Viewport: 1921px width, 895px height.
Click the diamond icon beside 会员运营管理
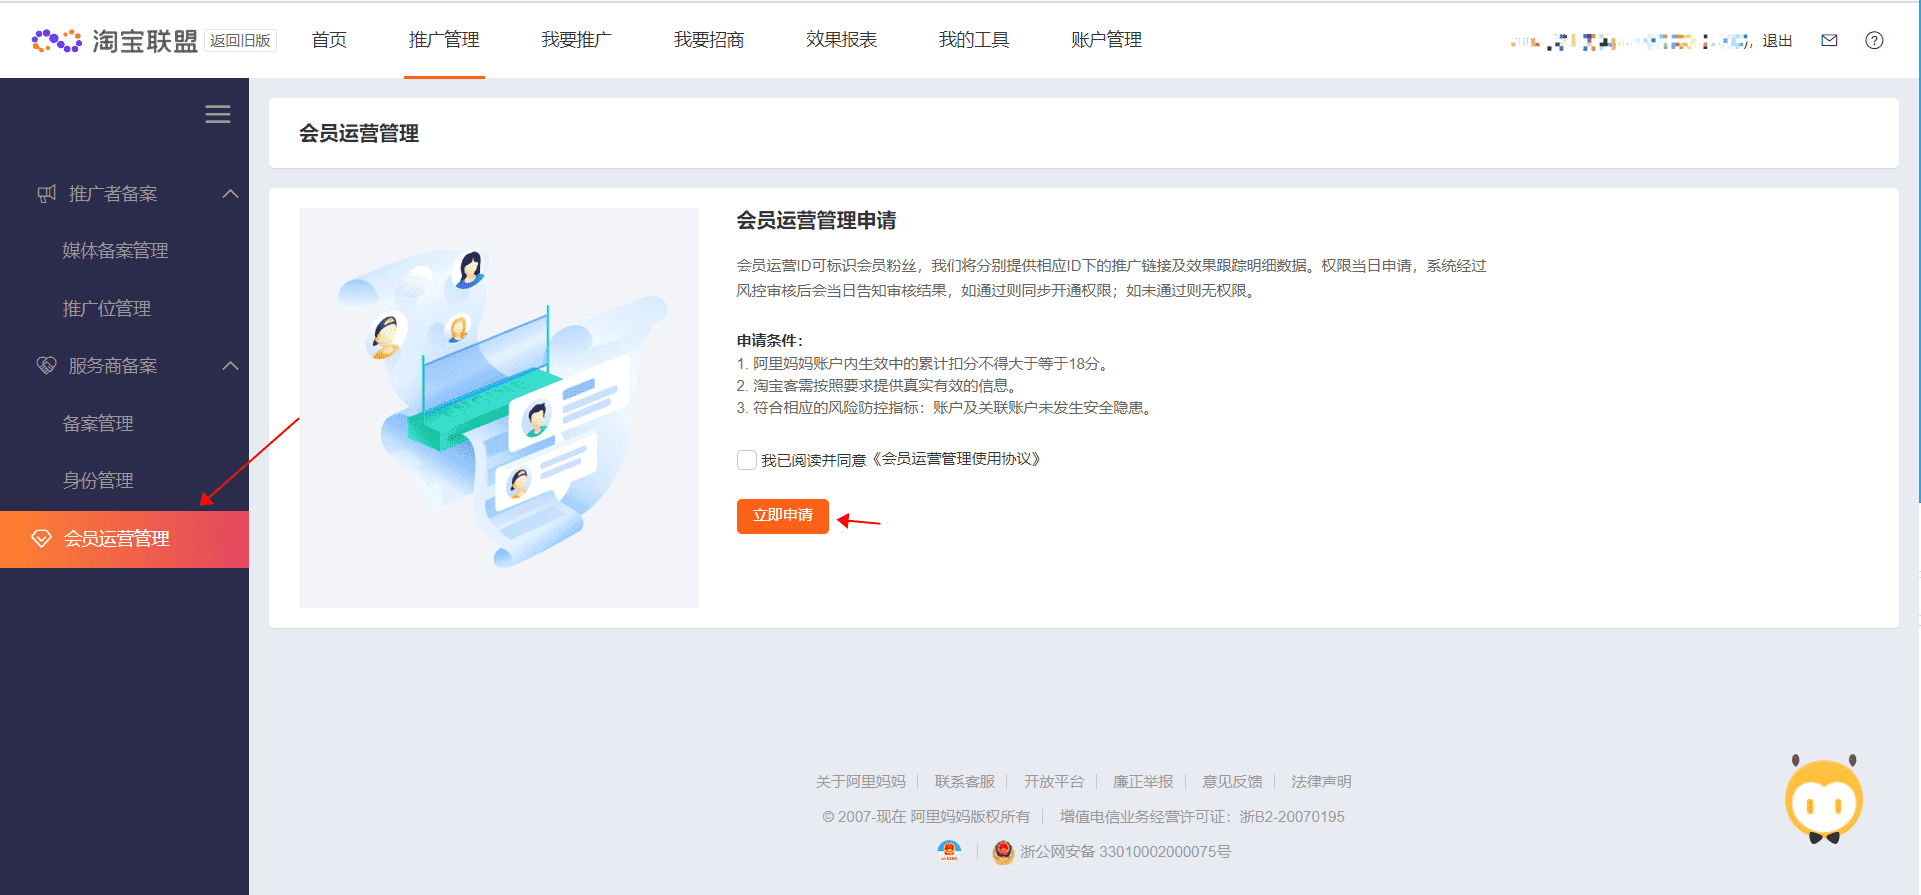[41, 539]
